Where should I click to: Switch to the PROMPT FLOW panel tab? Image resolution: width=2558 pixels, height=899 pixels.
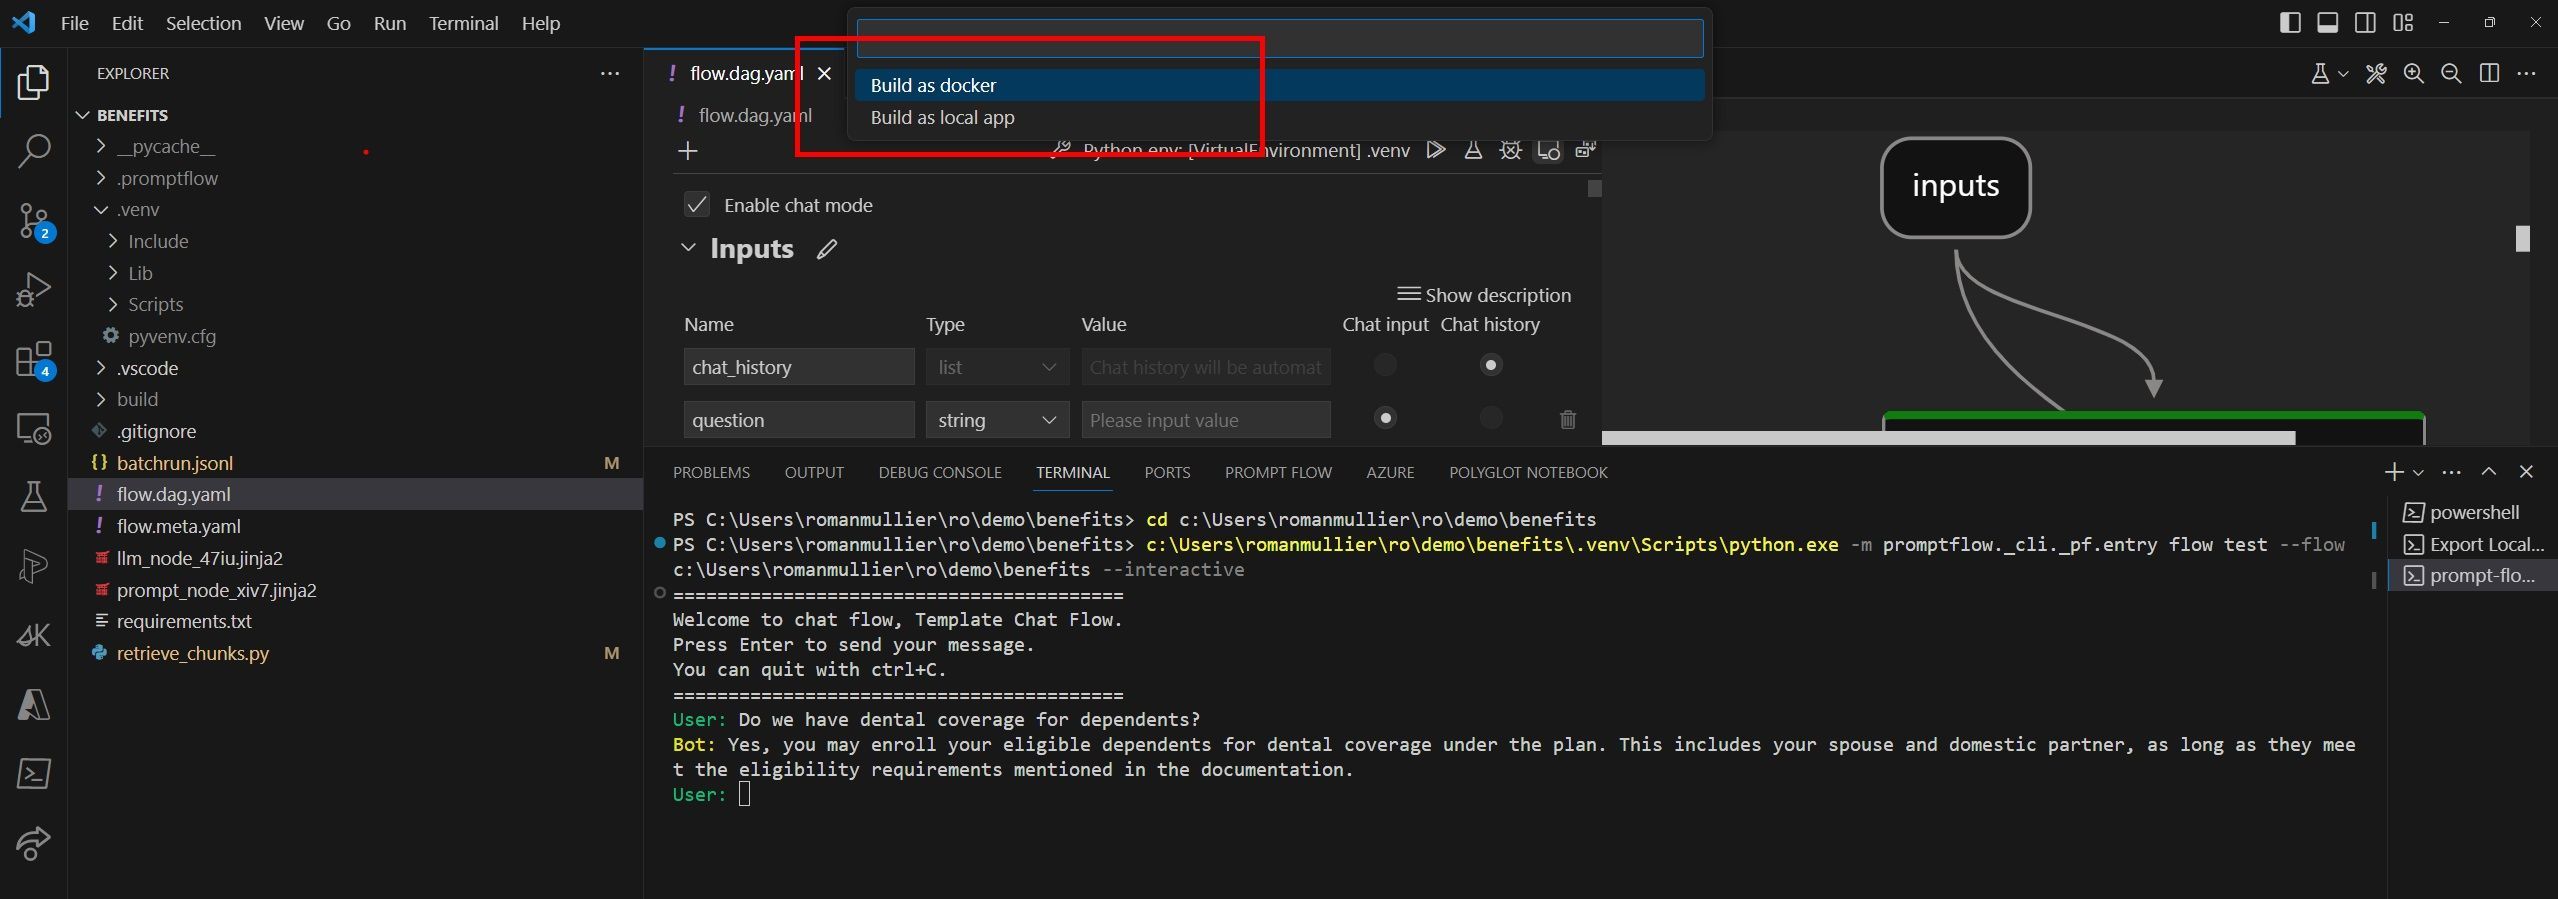1278,473
